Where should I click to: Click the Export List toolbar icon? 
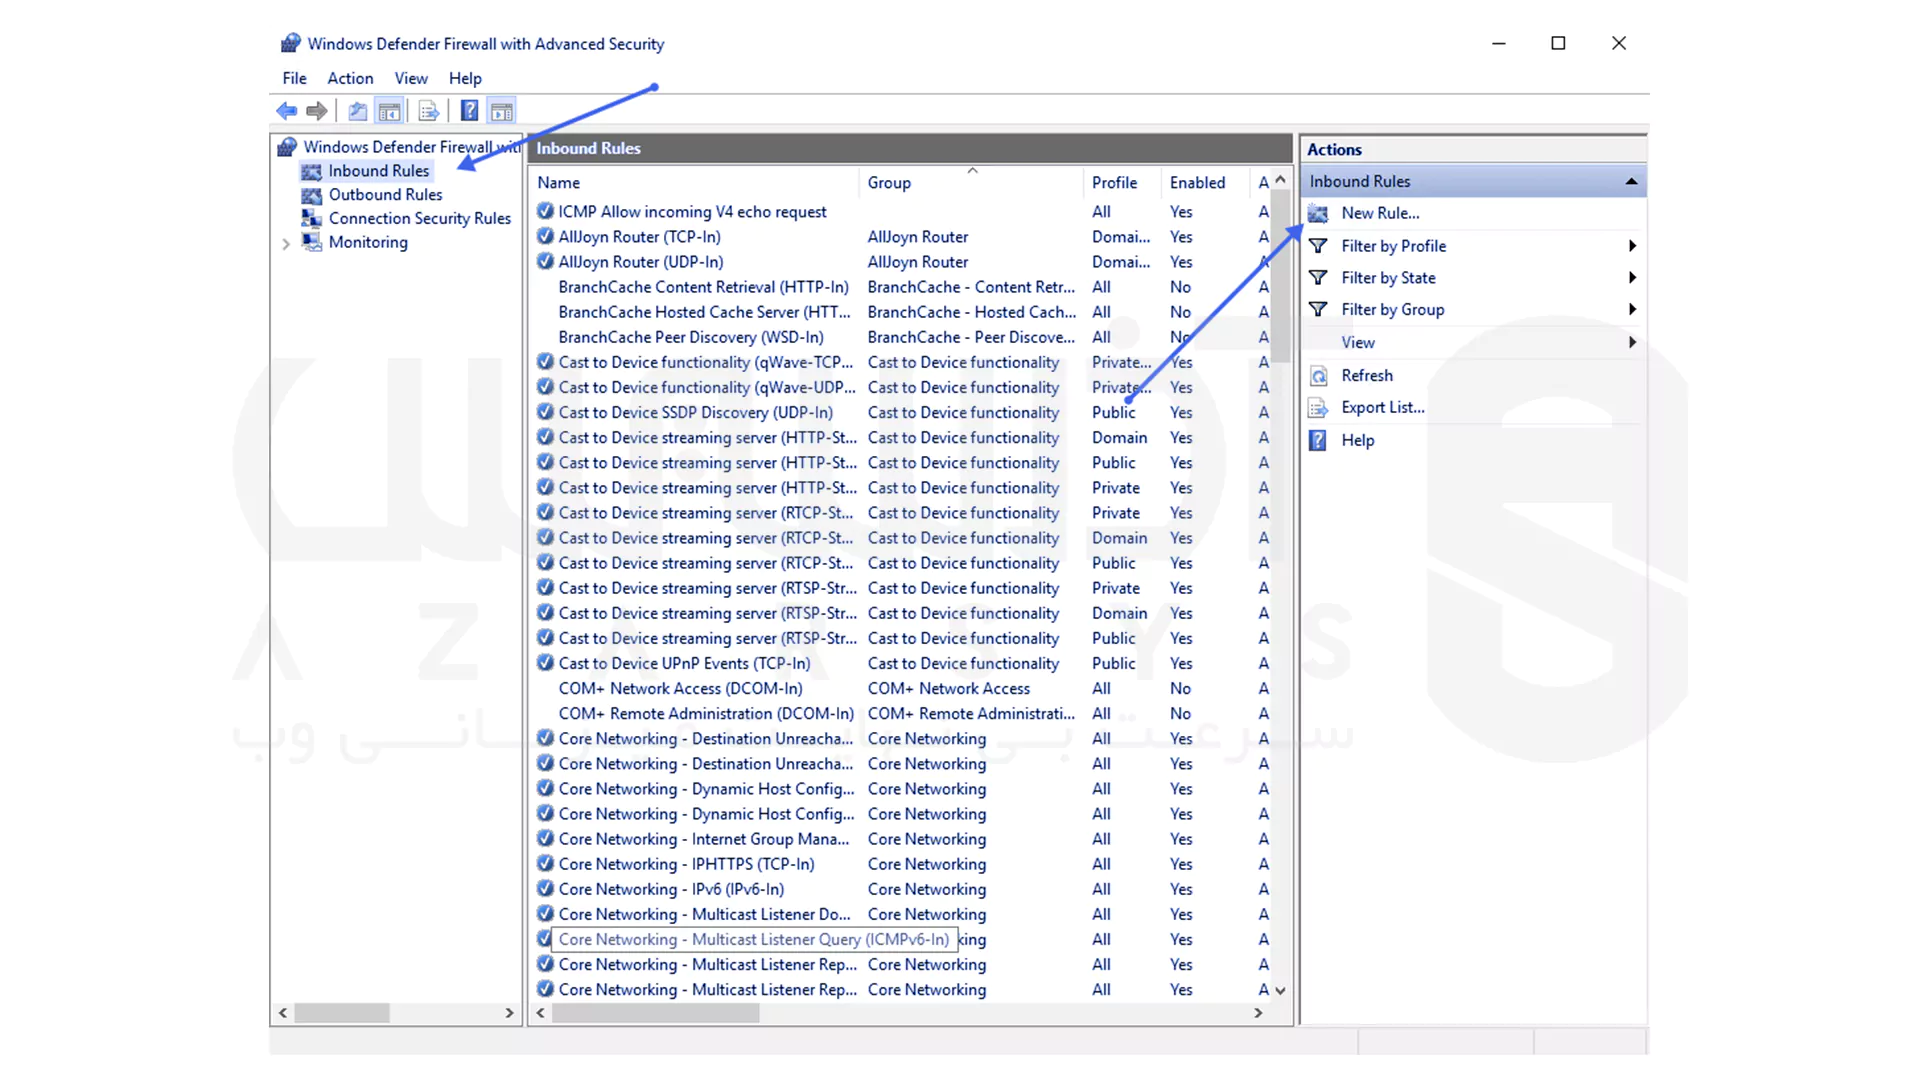click(x=429, y=111)
